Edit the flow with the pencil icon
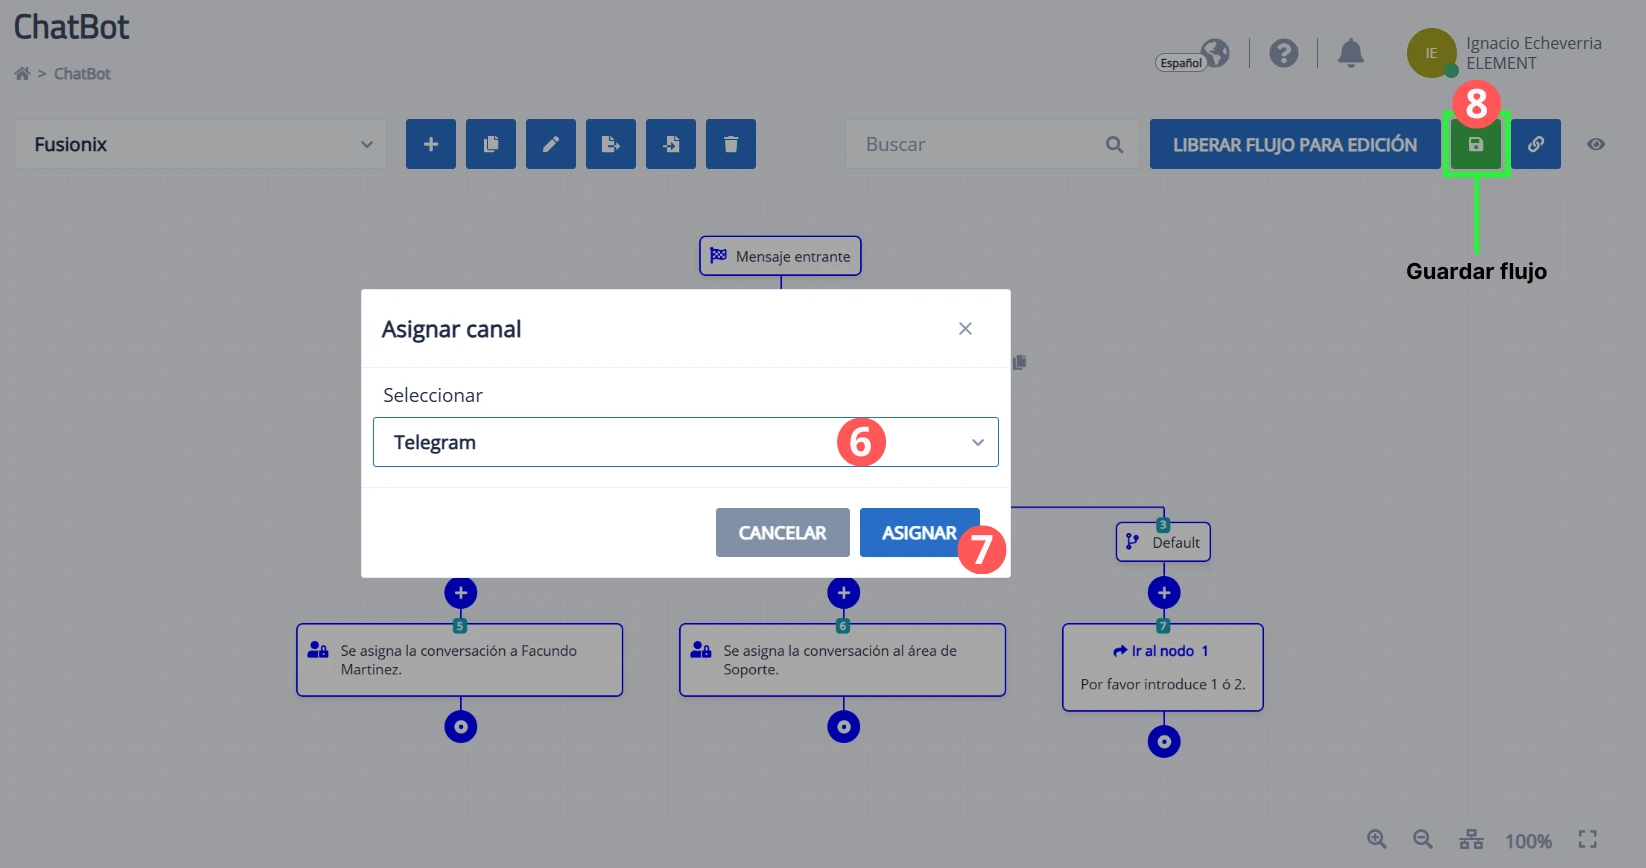Viewport: 1646px width, 868px height. [x=551, y=144]
